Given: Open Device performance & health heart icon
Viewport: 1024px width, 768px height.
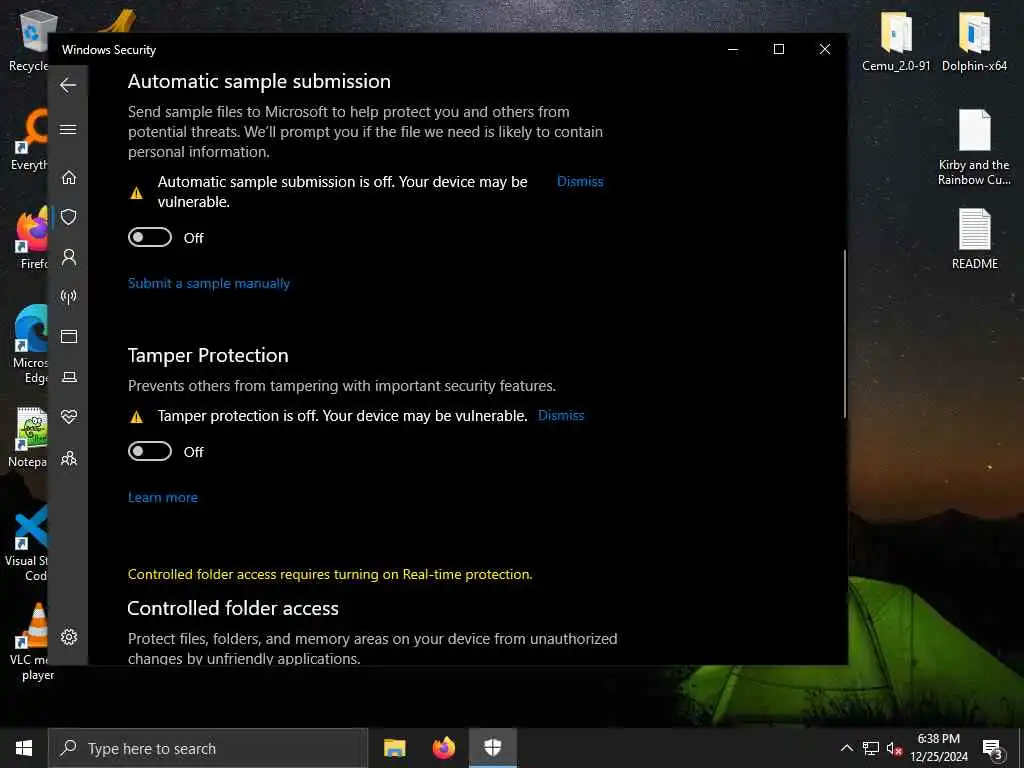Looking at the screenshot, I should pos(69,416).
